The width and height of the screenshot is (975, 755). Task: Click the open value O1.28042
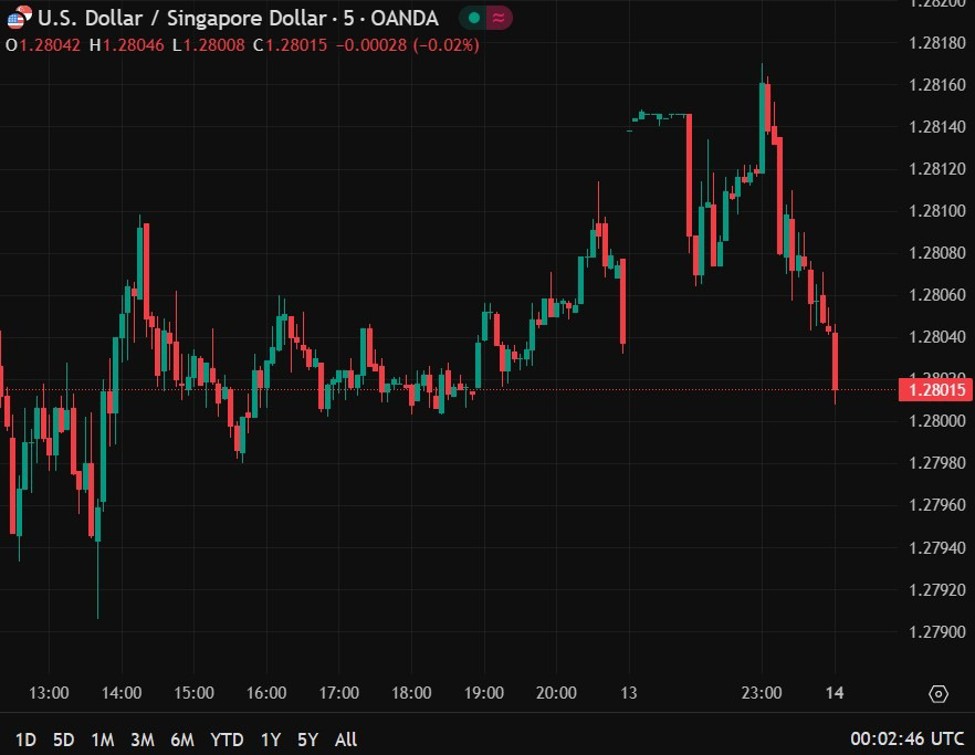point(43,45)
